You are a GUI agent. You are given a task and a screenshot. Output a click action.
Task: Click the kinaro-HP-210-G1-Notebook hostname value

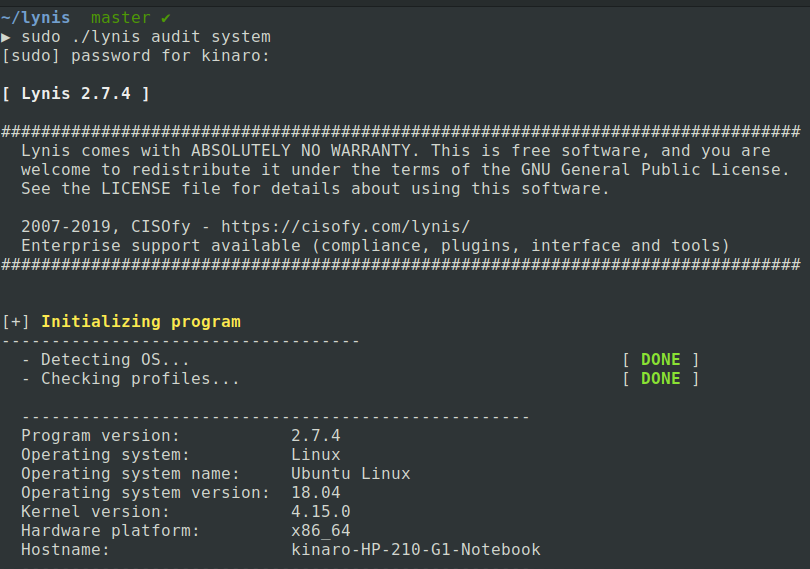tap(415, 550)
